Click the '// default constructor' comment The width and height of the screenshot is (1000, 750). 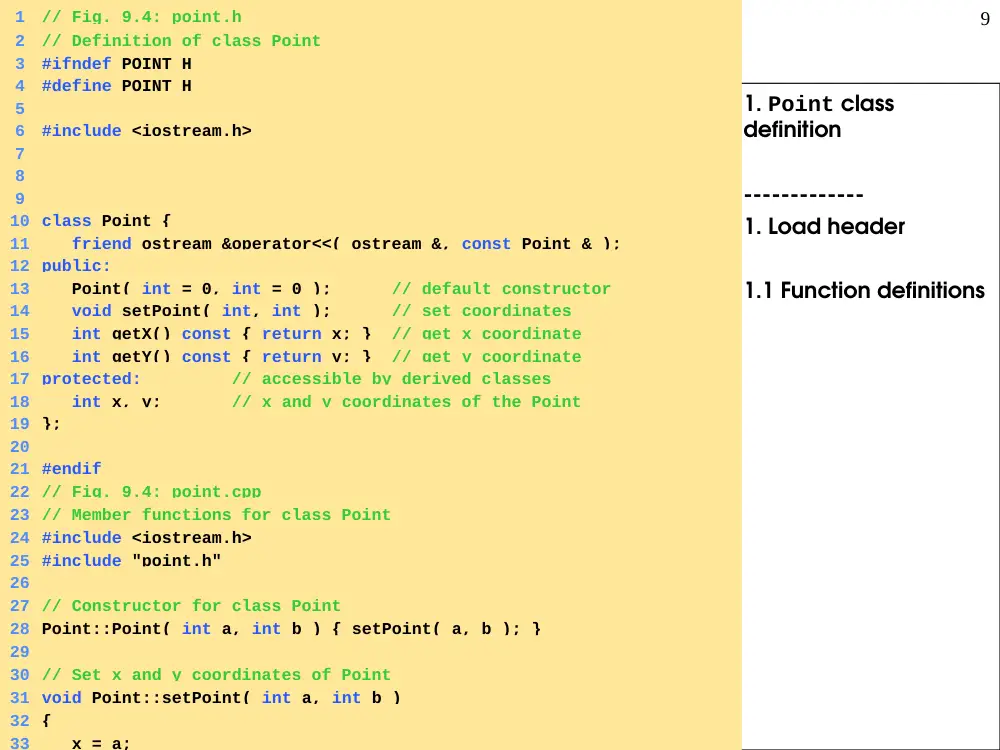coord(501,289)
